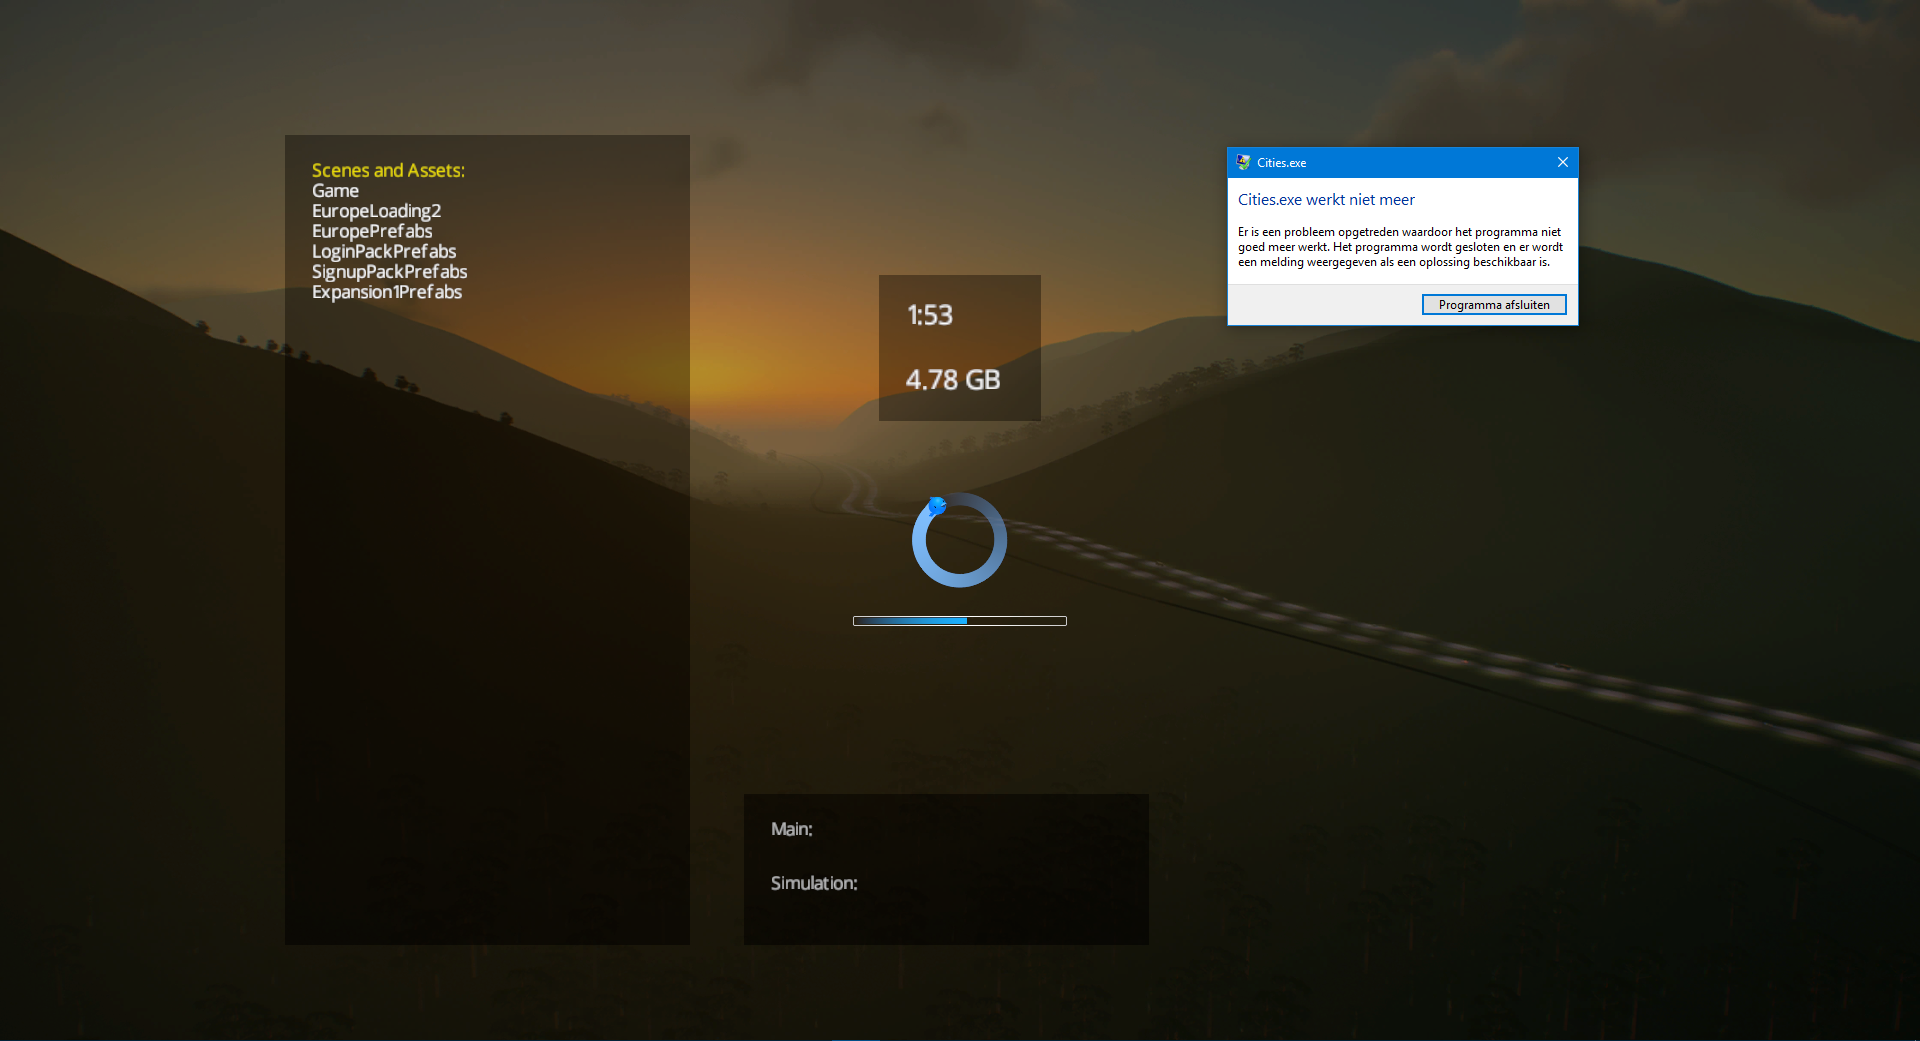Click the Cities.exe icon in dialog title bar
Image resolution: width=1920 pixels, height=1041 pixels.
point(1243,162)
